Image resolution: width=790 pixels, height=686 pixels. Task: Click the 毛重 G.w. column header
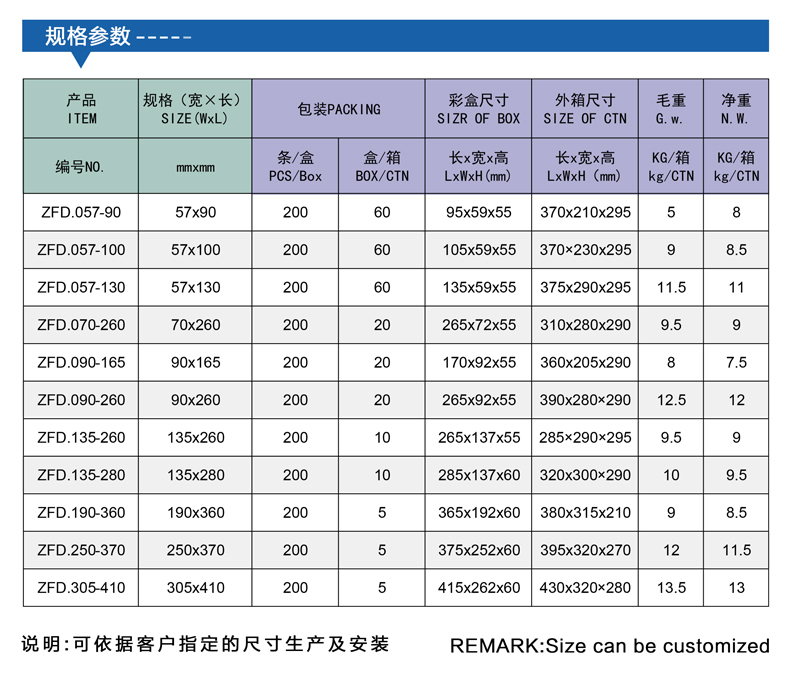671,108
